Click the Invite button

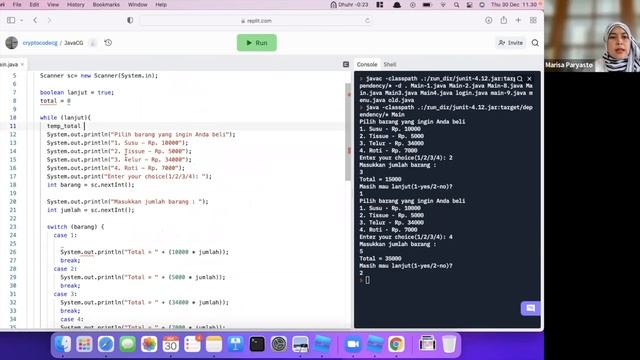point(511,42)
